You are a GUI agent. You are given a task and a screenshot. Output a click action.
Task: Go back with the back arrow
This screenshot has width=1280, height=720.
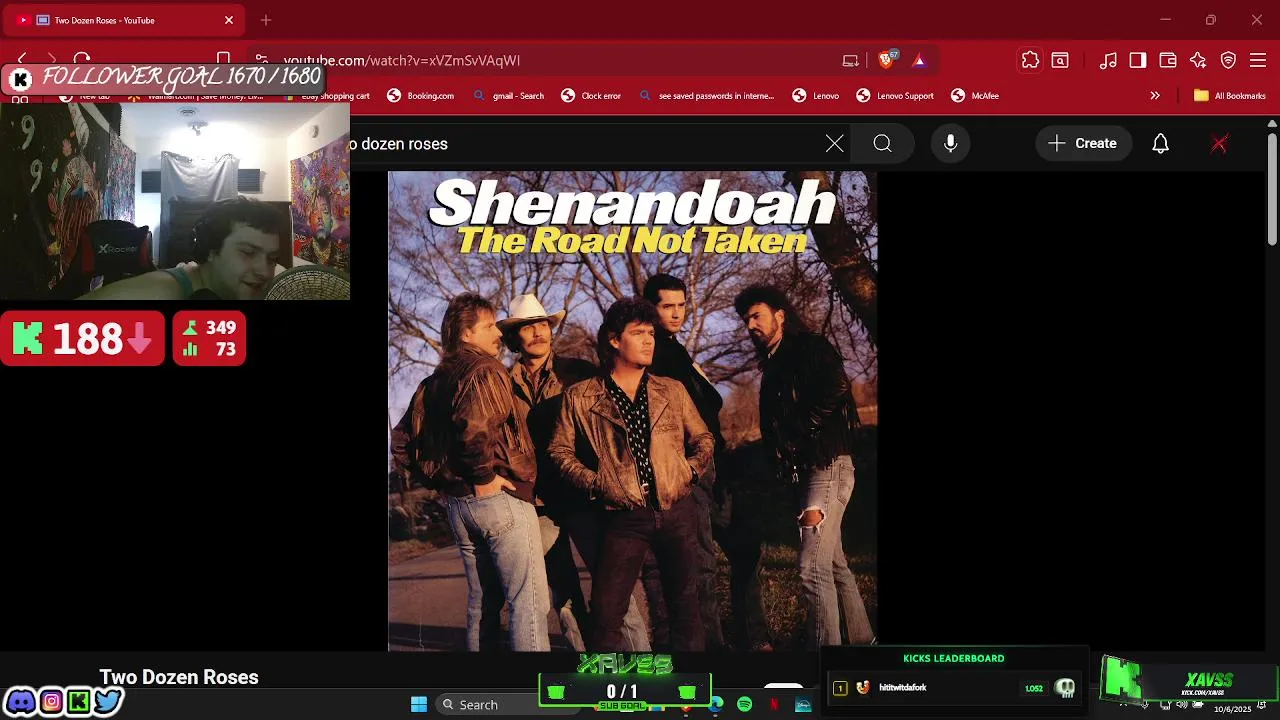point(22,59)
